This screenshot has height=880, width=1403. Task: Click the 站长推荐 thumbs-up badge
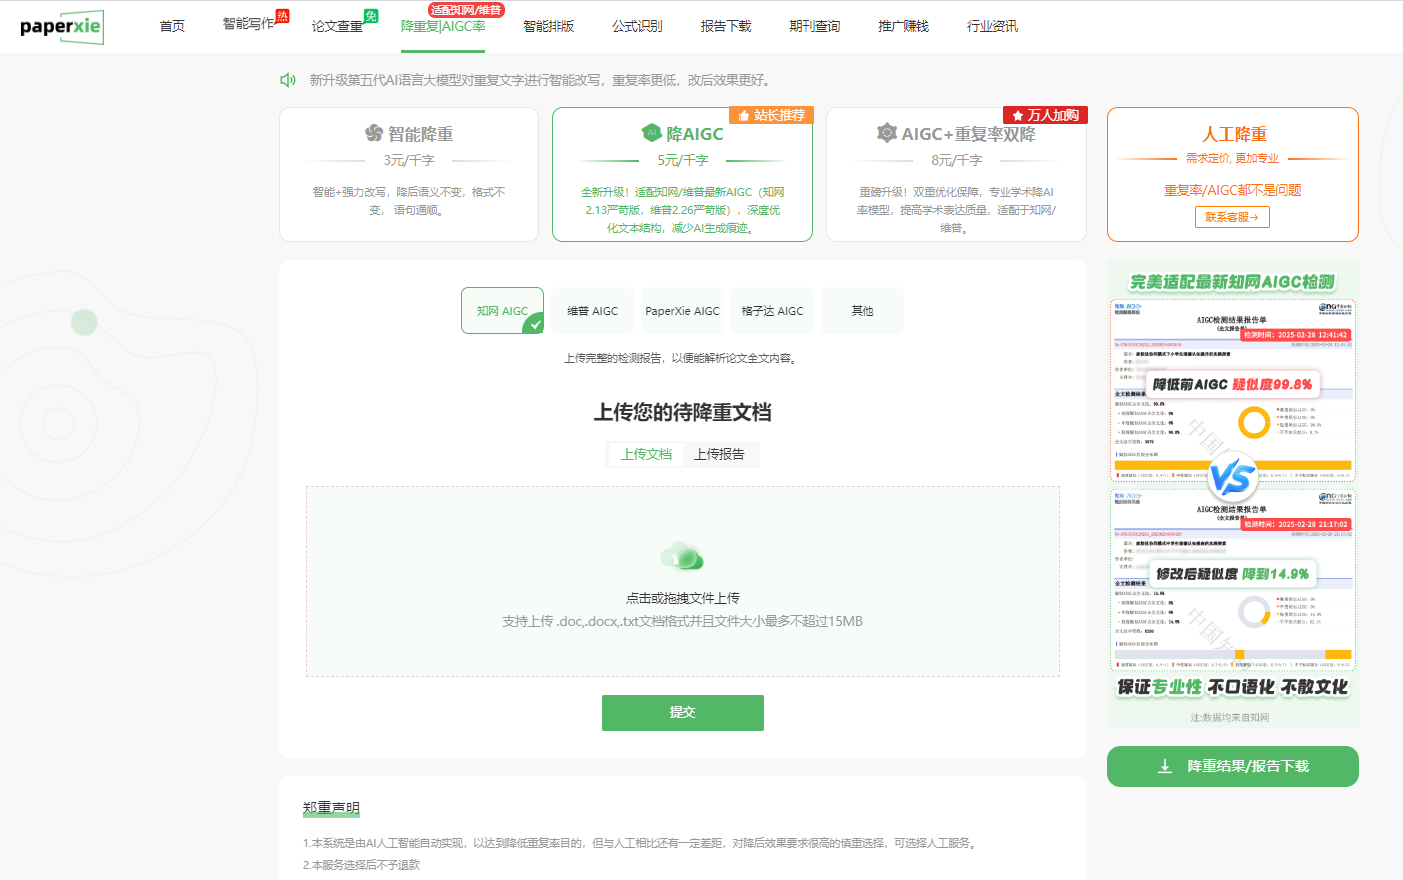771,115
